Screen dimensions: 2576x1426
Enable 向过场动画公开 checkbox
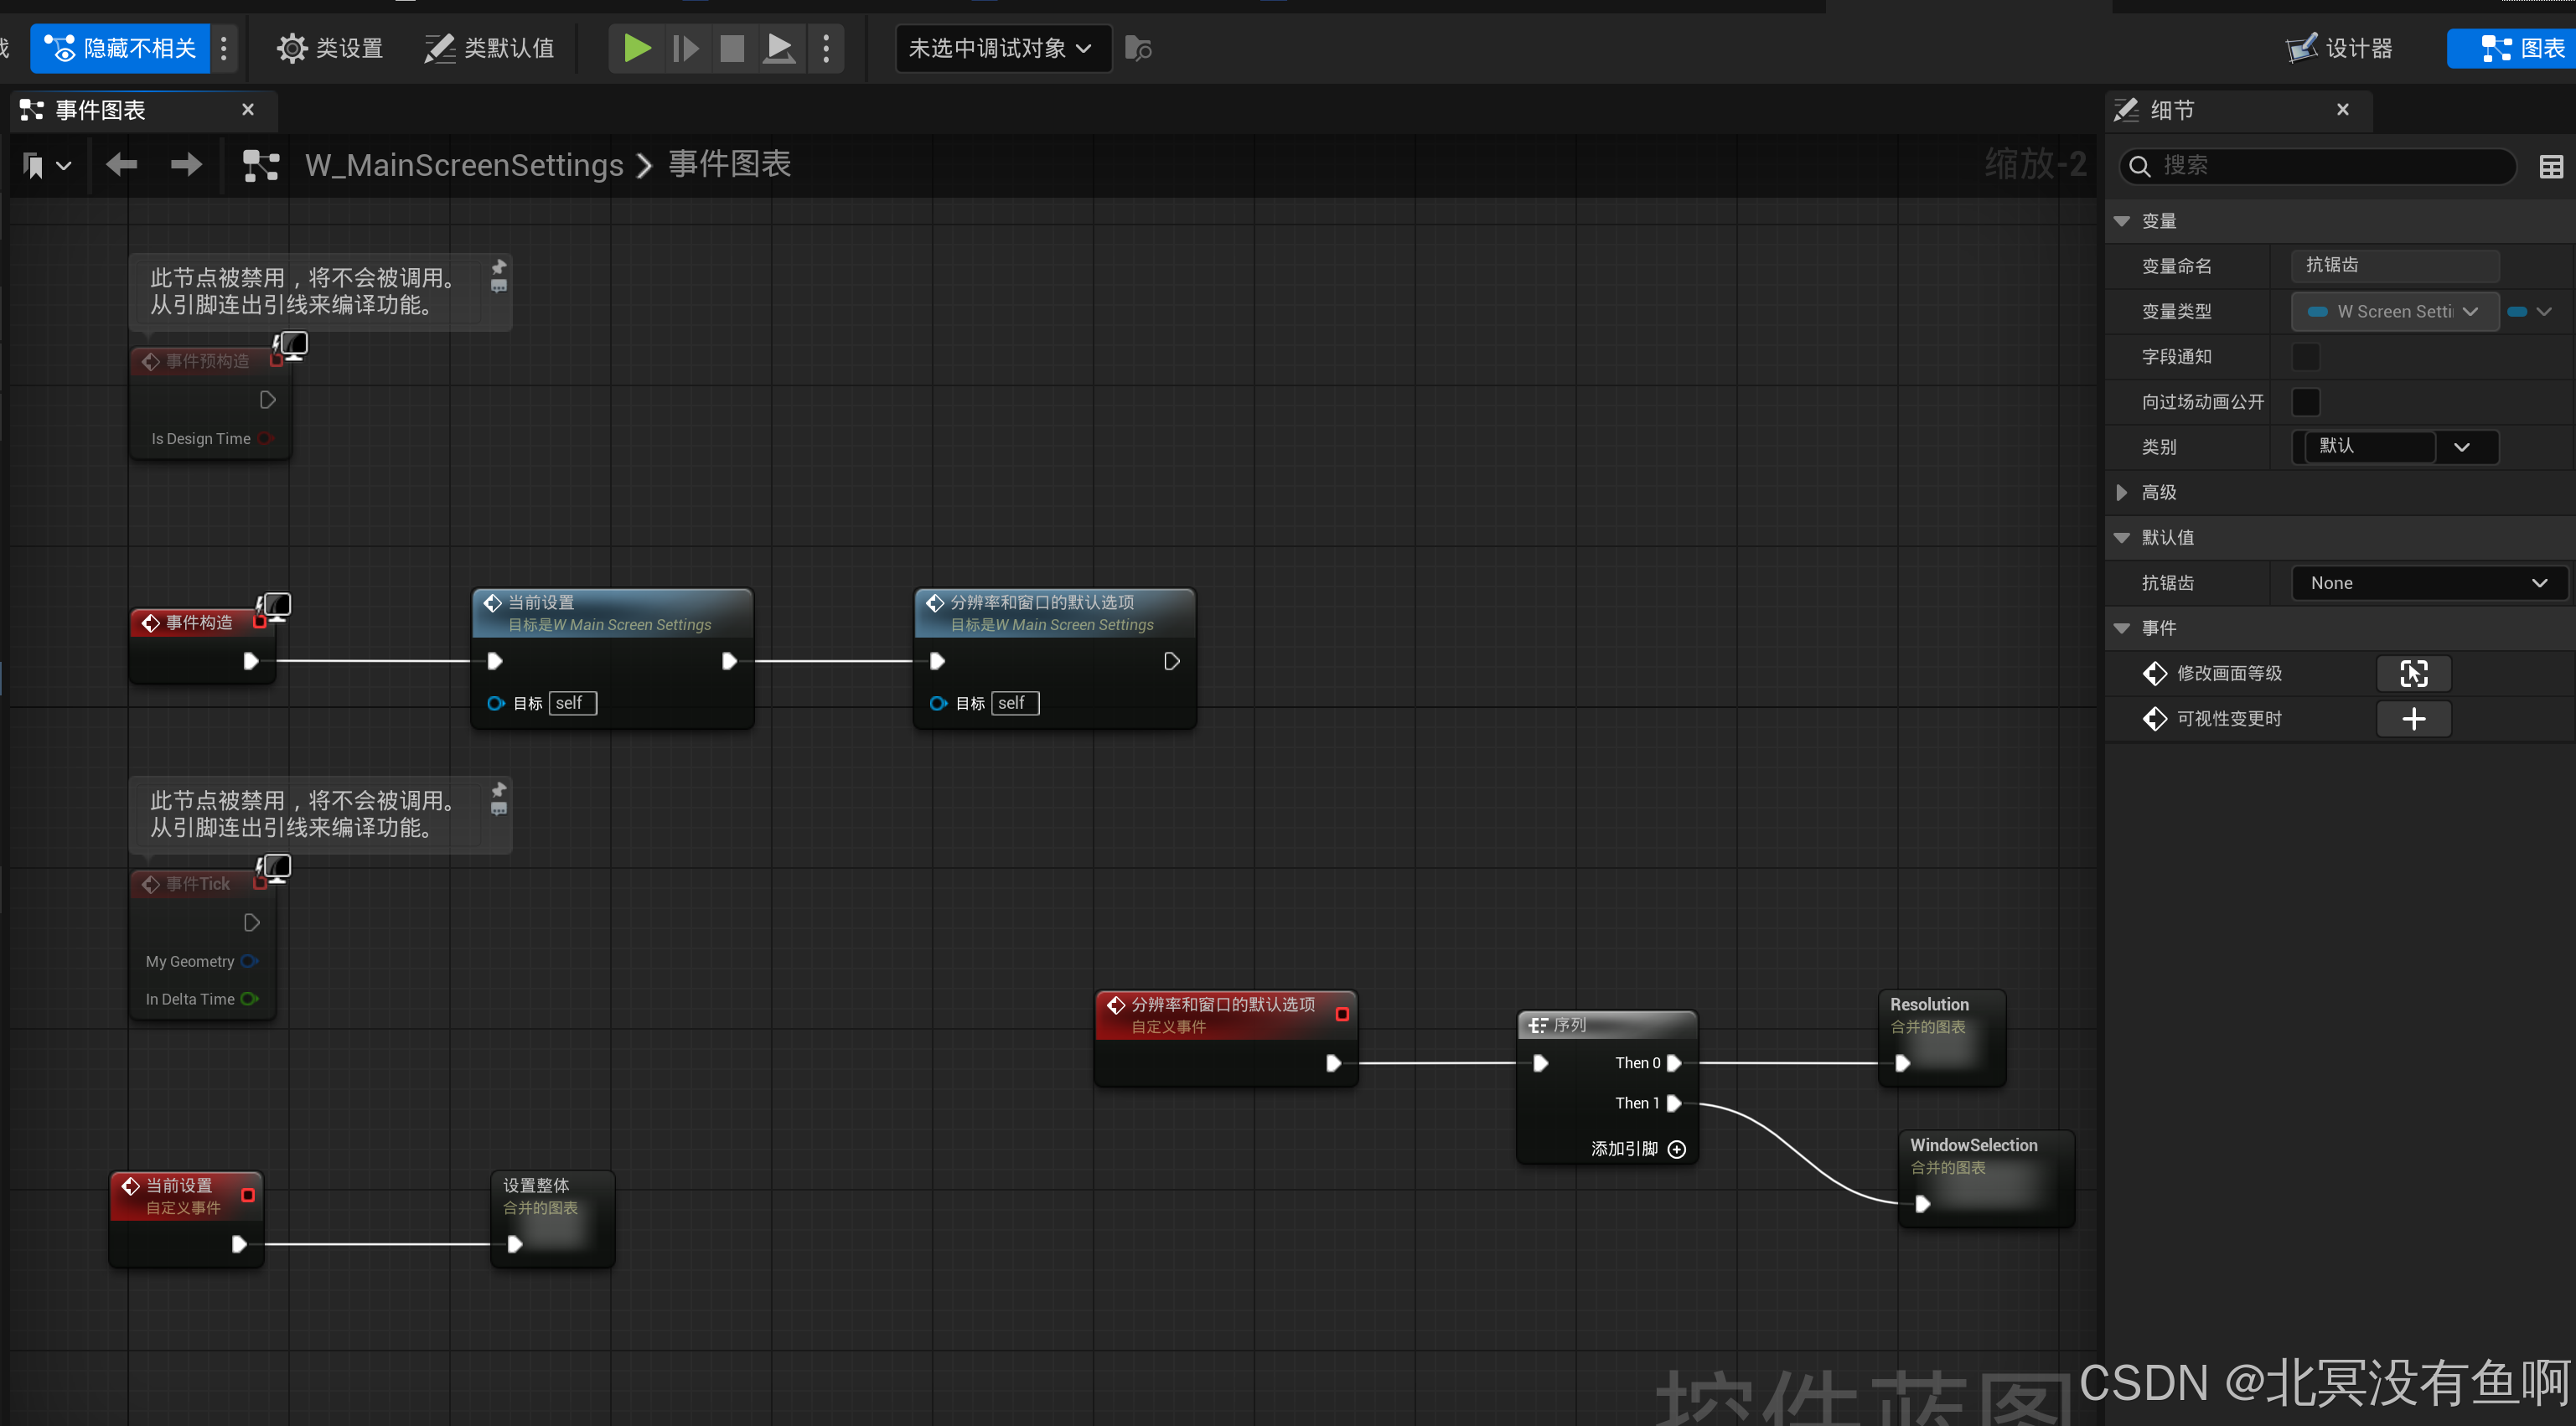(x=2305, y=402)
